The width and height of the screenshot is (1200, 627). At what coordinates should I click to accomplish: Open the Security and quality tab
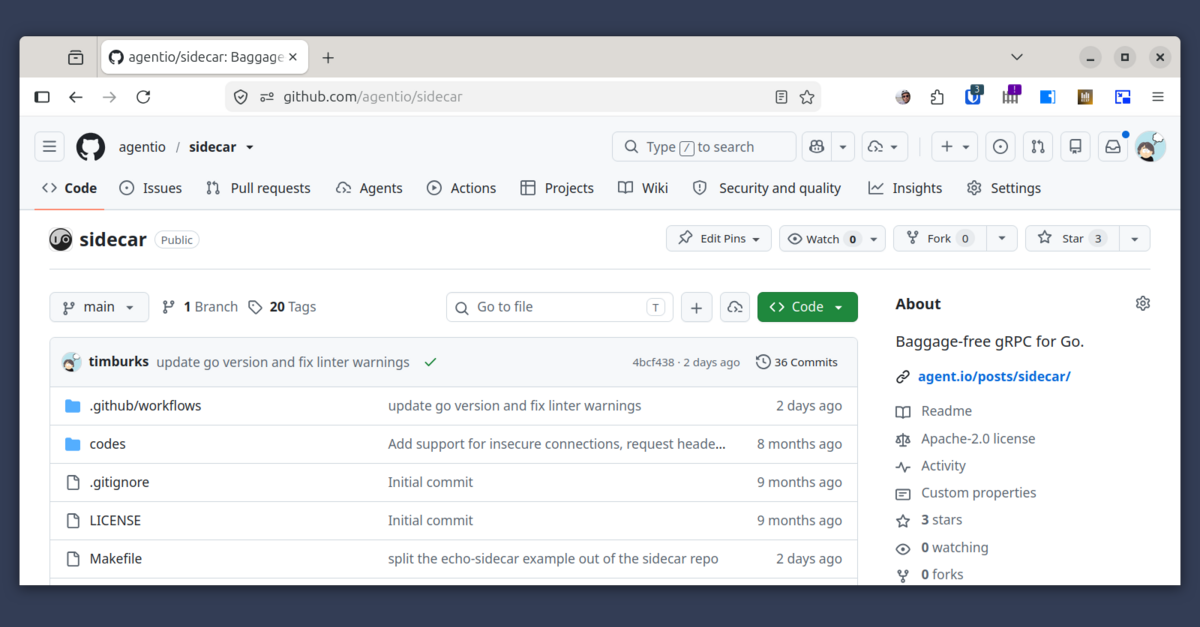[767, 188]
